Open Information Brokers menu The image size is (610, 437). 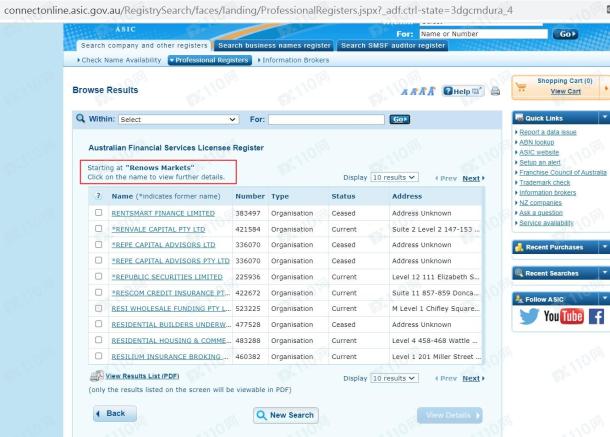pyautogui.click(x=294, y=60)
